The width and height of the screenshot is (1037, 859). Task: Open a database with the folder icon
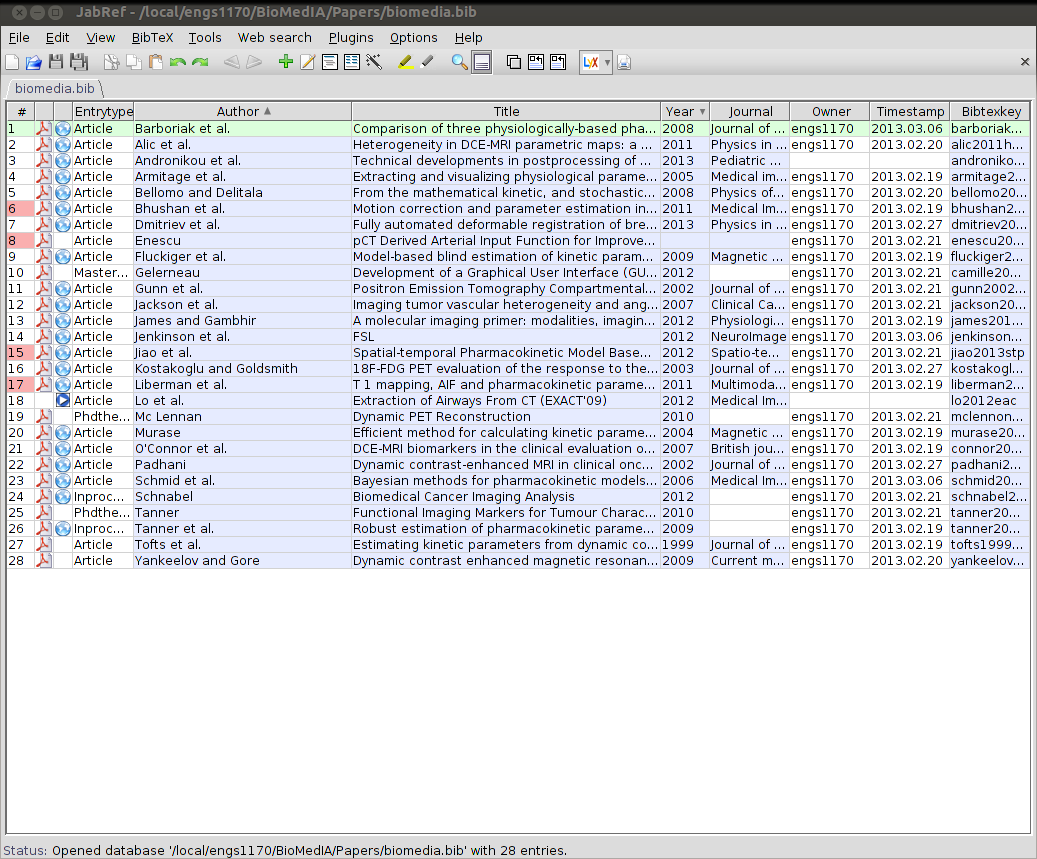[33, 62]
